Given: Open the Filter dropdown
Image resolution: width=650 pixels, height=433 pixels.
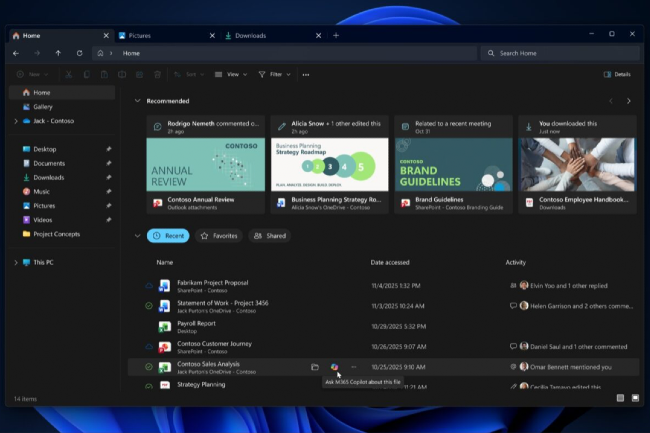Looking at the screenshot, I should click(274, 75).
